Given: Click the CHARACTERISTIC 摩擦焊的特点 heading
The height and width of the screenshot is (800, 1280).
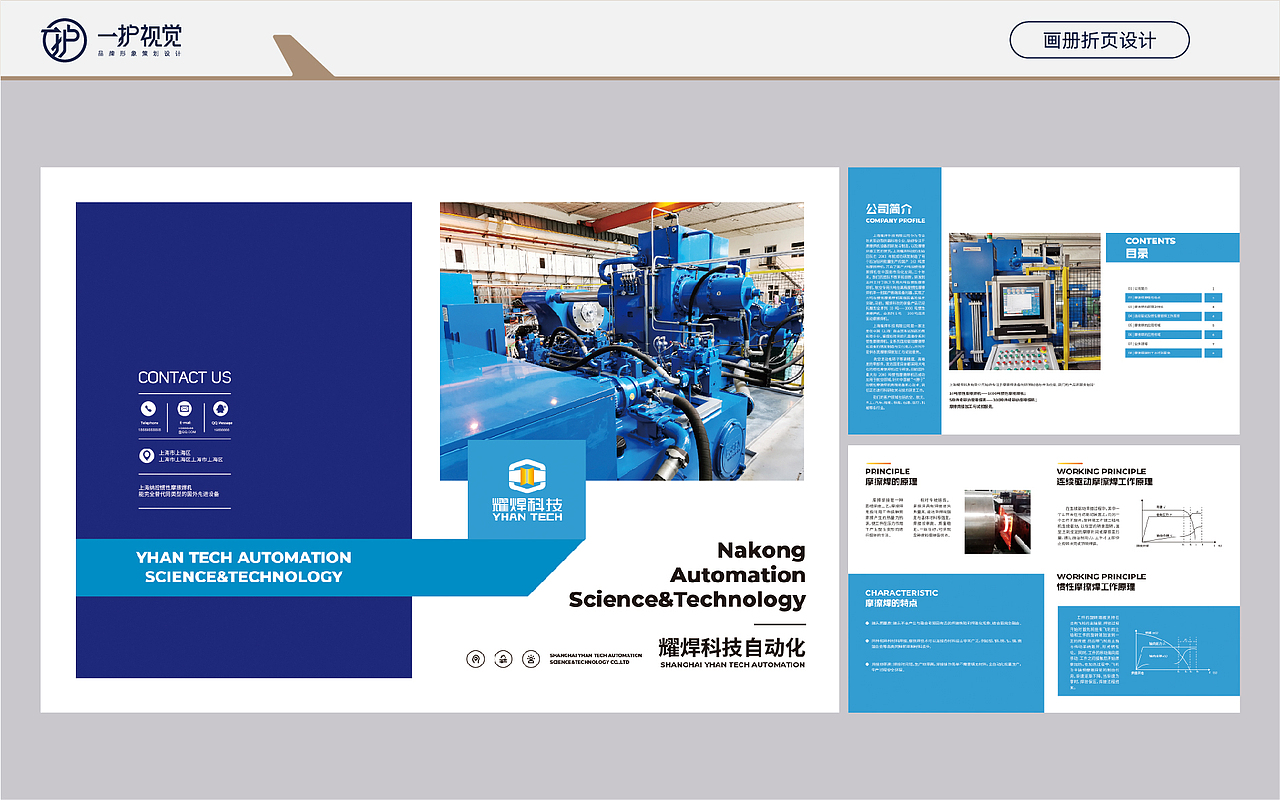Looking at the screenshot, I should pyautogui.click(x=901, y=598).
